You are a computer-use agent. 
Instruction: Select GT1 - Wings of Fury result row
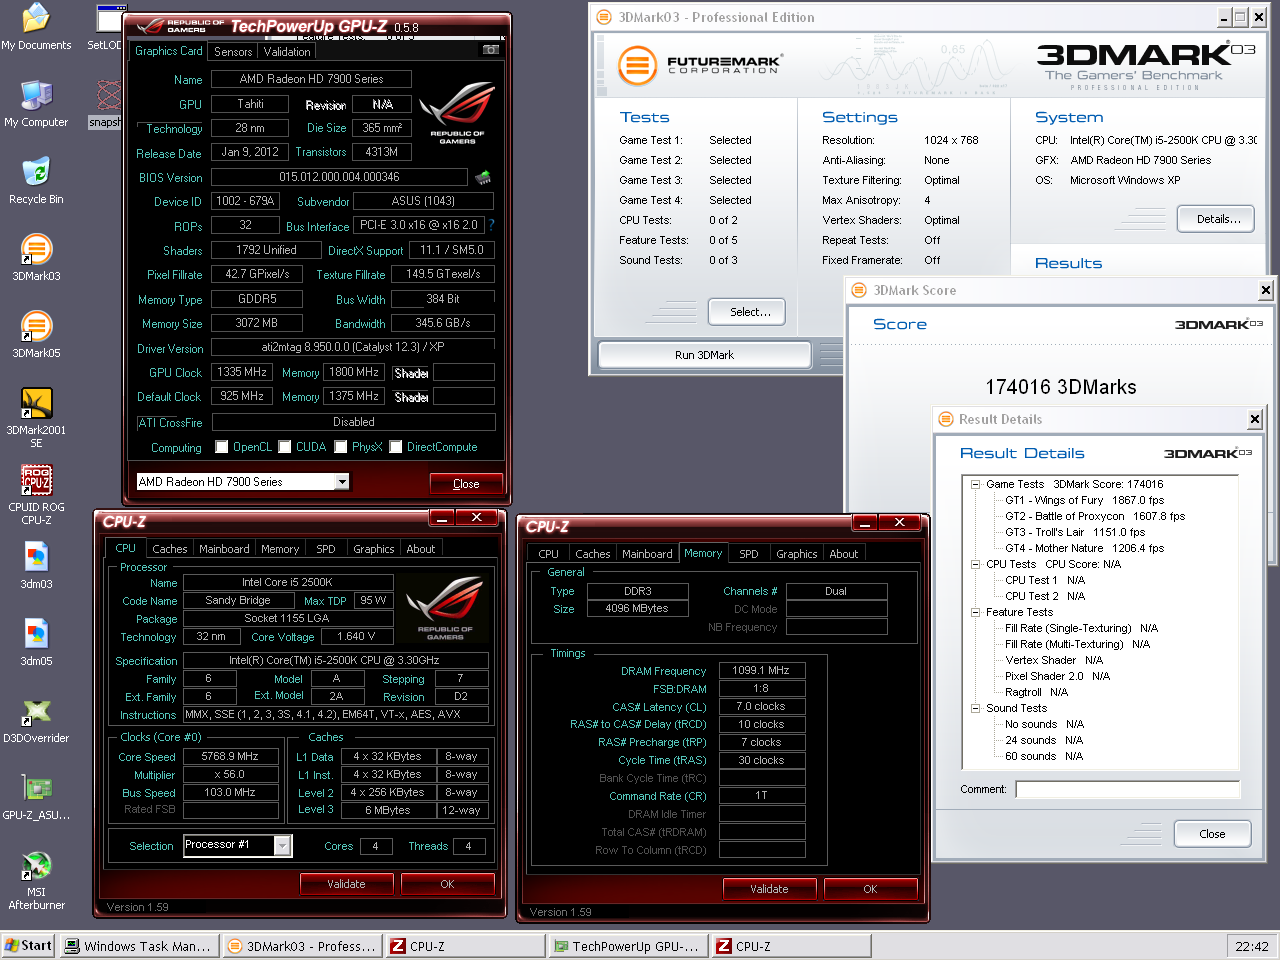(1084, 500)
